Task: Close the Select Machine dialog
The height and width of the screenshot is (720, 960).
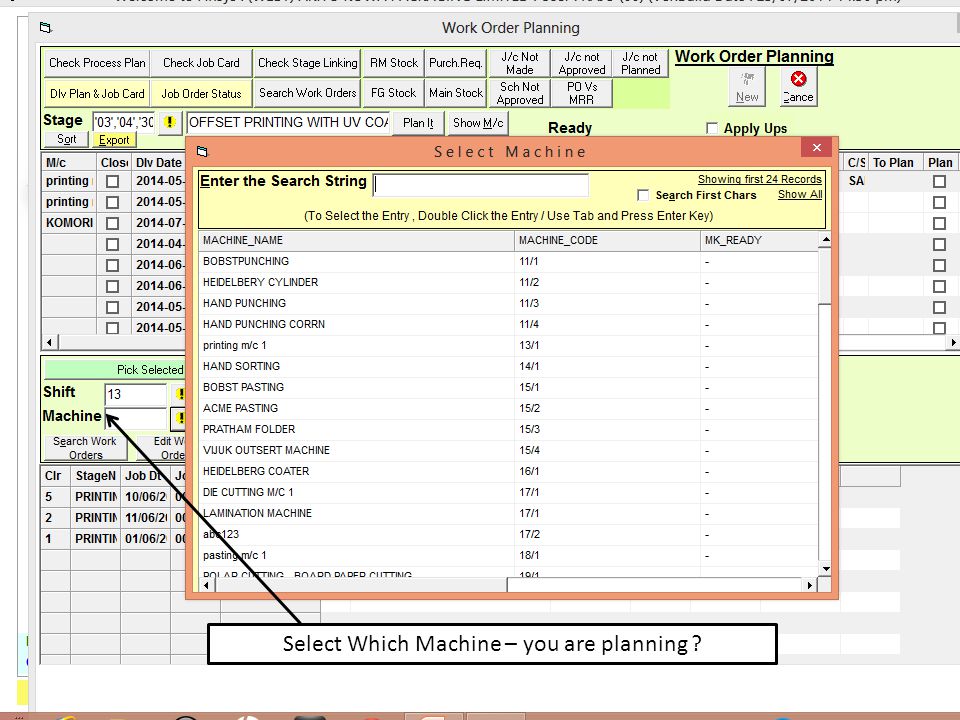Action: 817,148
